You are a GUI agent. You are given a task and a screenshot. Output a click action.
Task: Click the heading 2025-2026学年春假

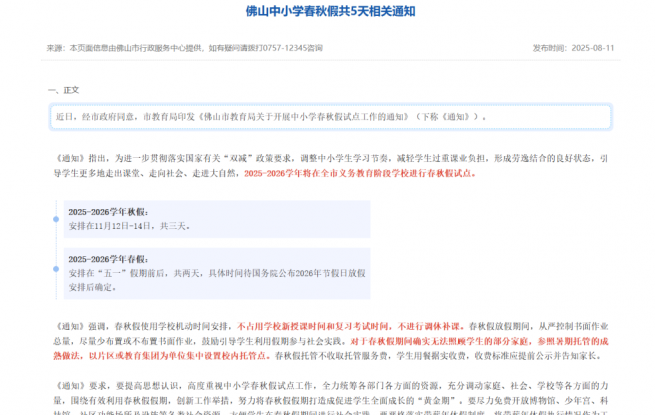(108, 260)
